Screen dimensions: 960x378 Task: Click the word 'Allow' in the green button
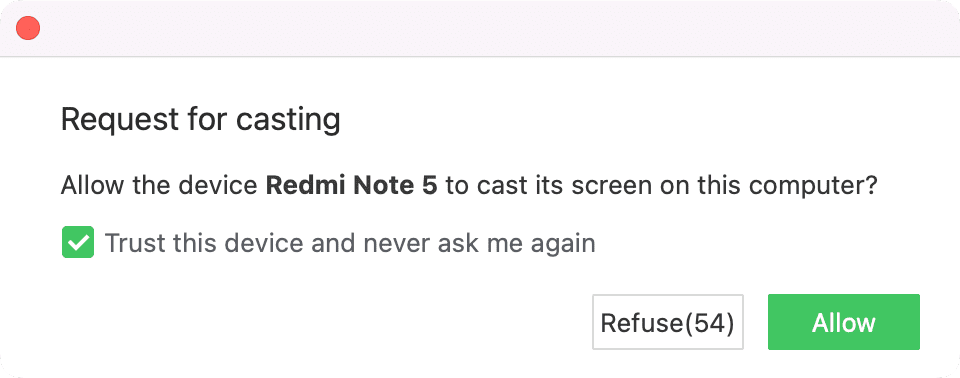(844, 322)
